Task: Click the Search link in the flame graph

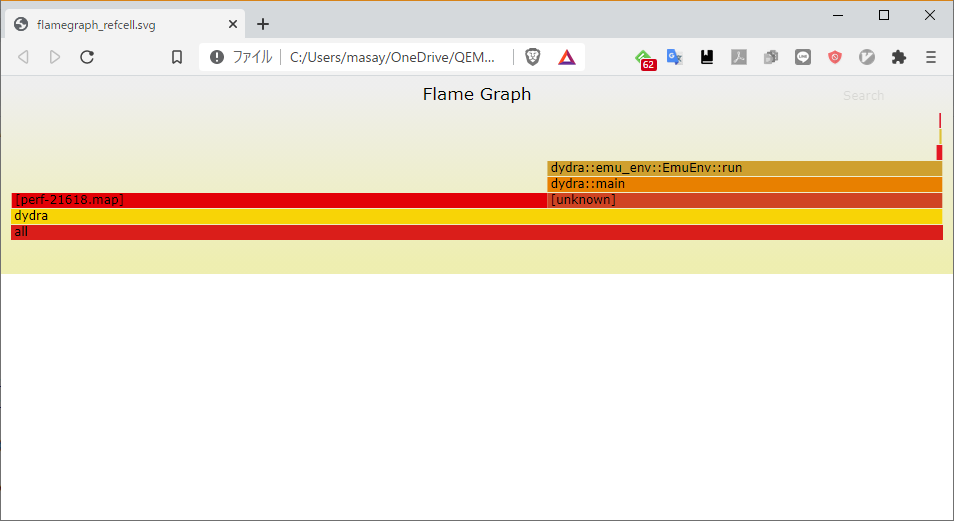Action: tap(863, 96)
